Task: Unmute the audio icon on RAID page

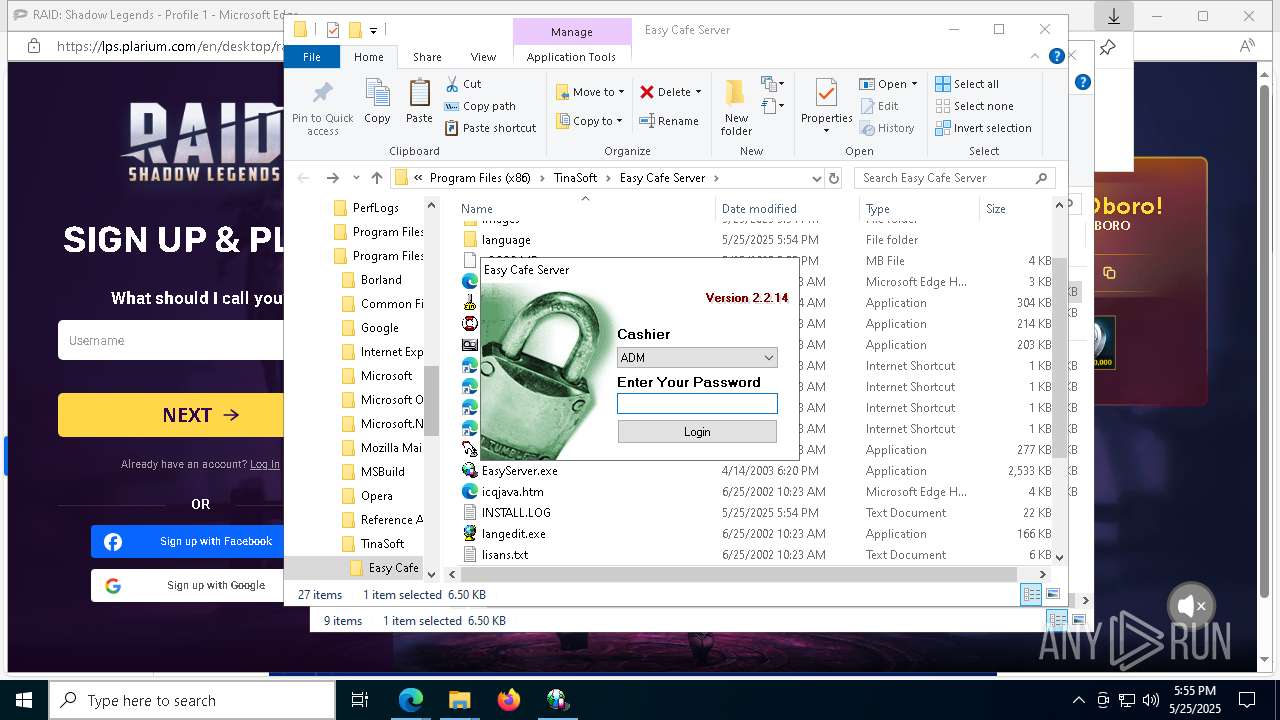Action: click(x=1191, y=606)
